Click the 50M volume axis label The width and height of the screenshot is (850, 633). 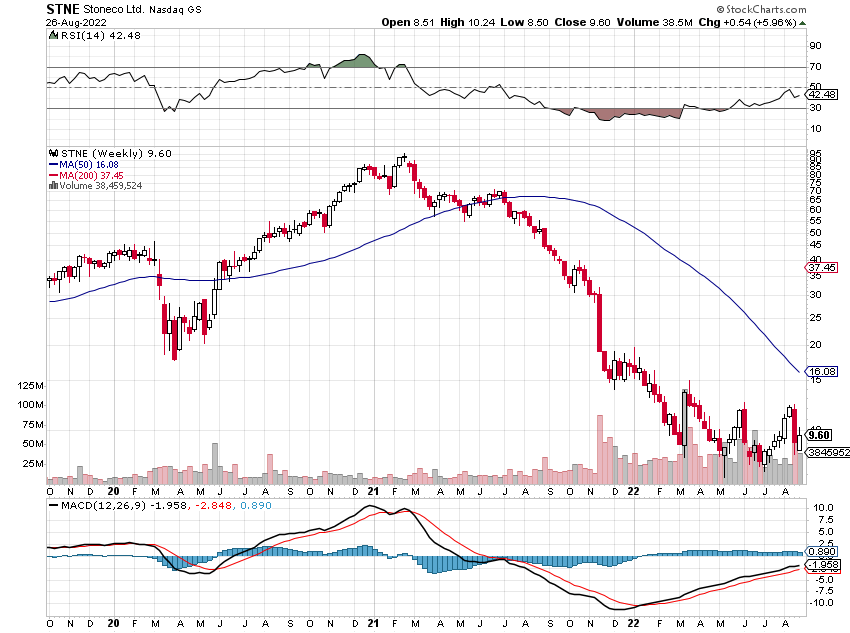coord(33,444)
